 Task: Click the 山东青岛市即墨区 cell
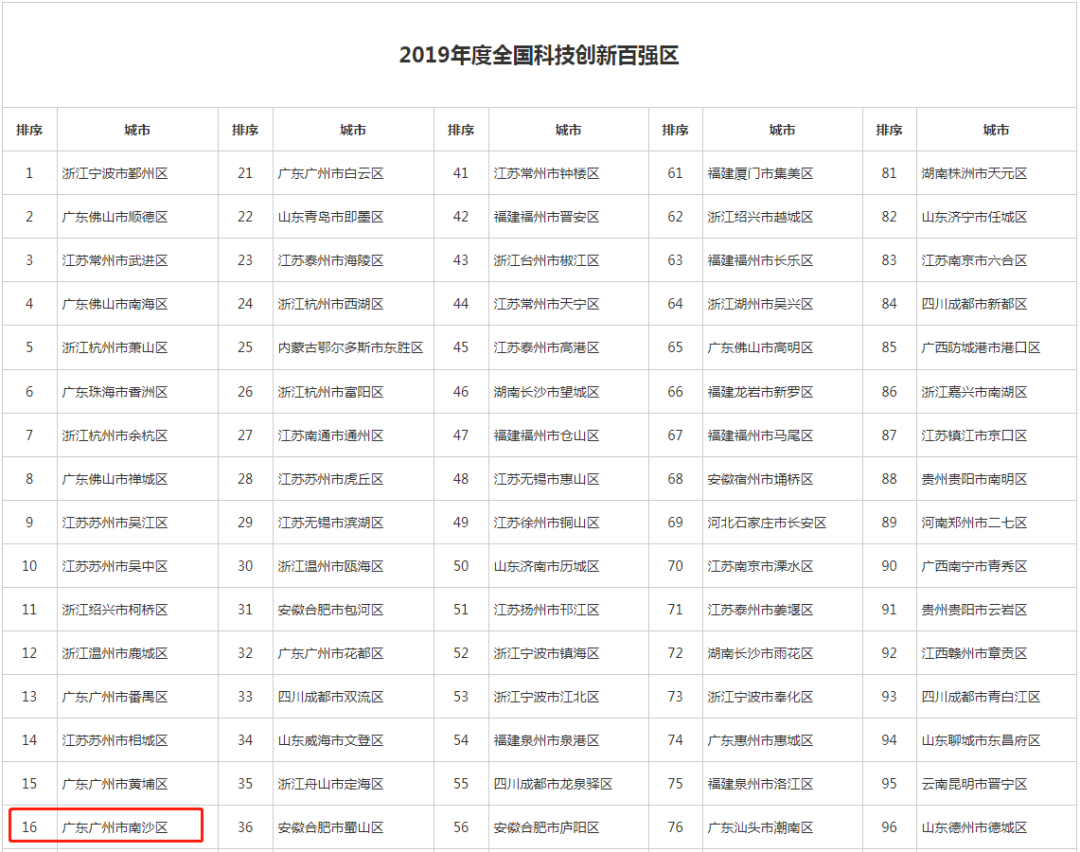[330, 216]
